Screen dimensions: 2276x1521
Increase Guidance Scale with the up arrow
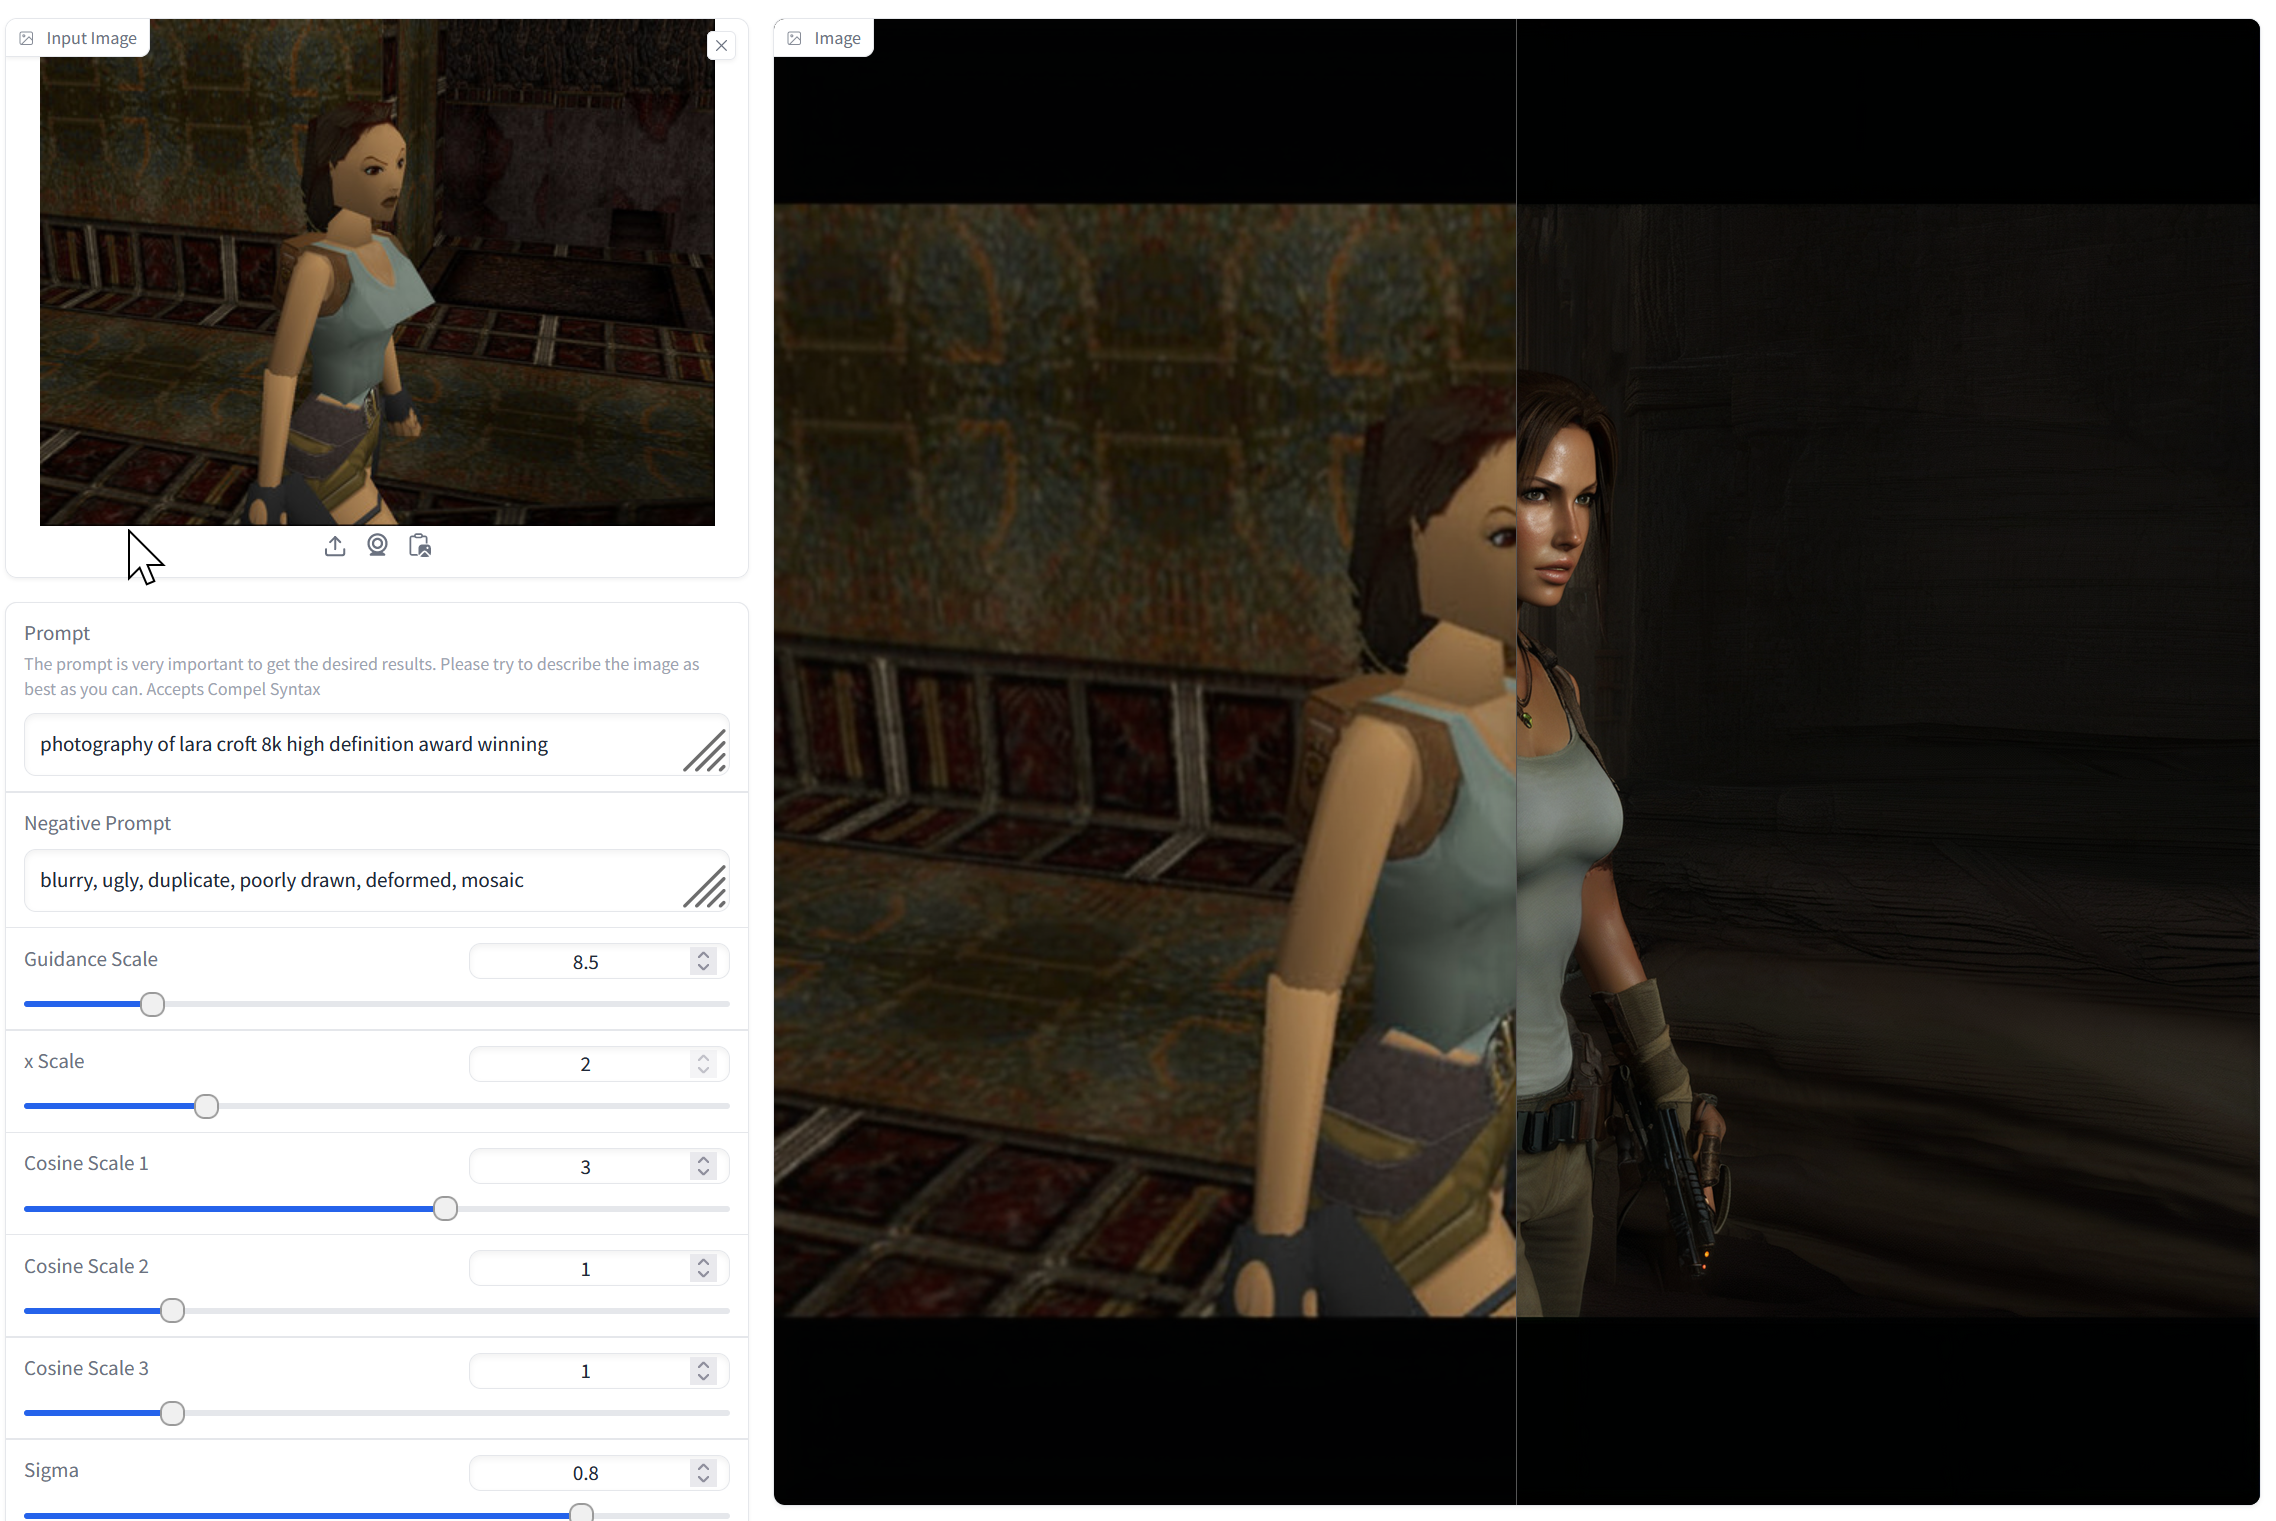(704, 955)
